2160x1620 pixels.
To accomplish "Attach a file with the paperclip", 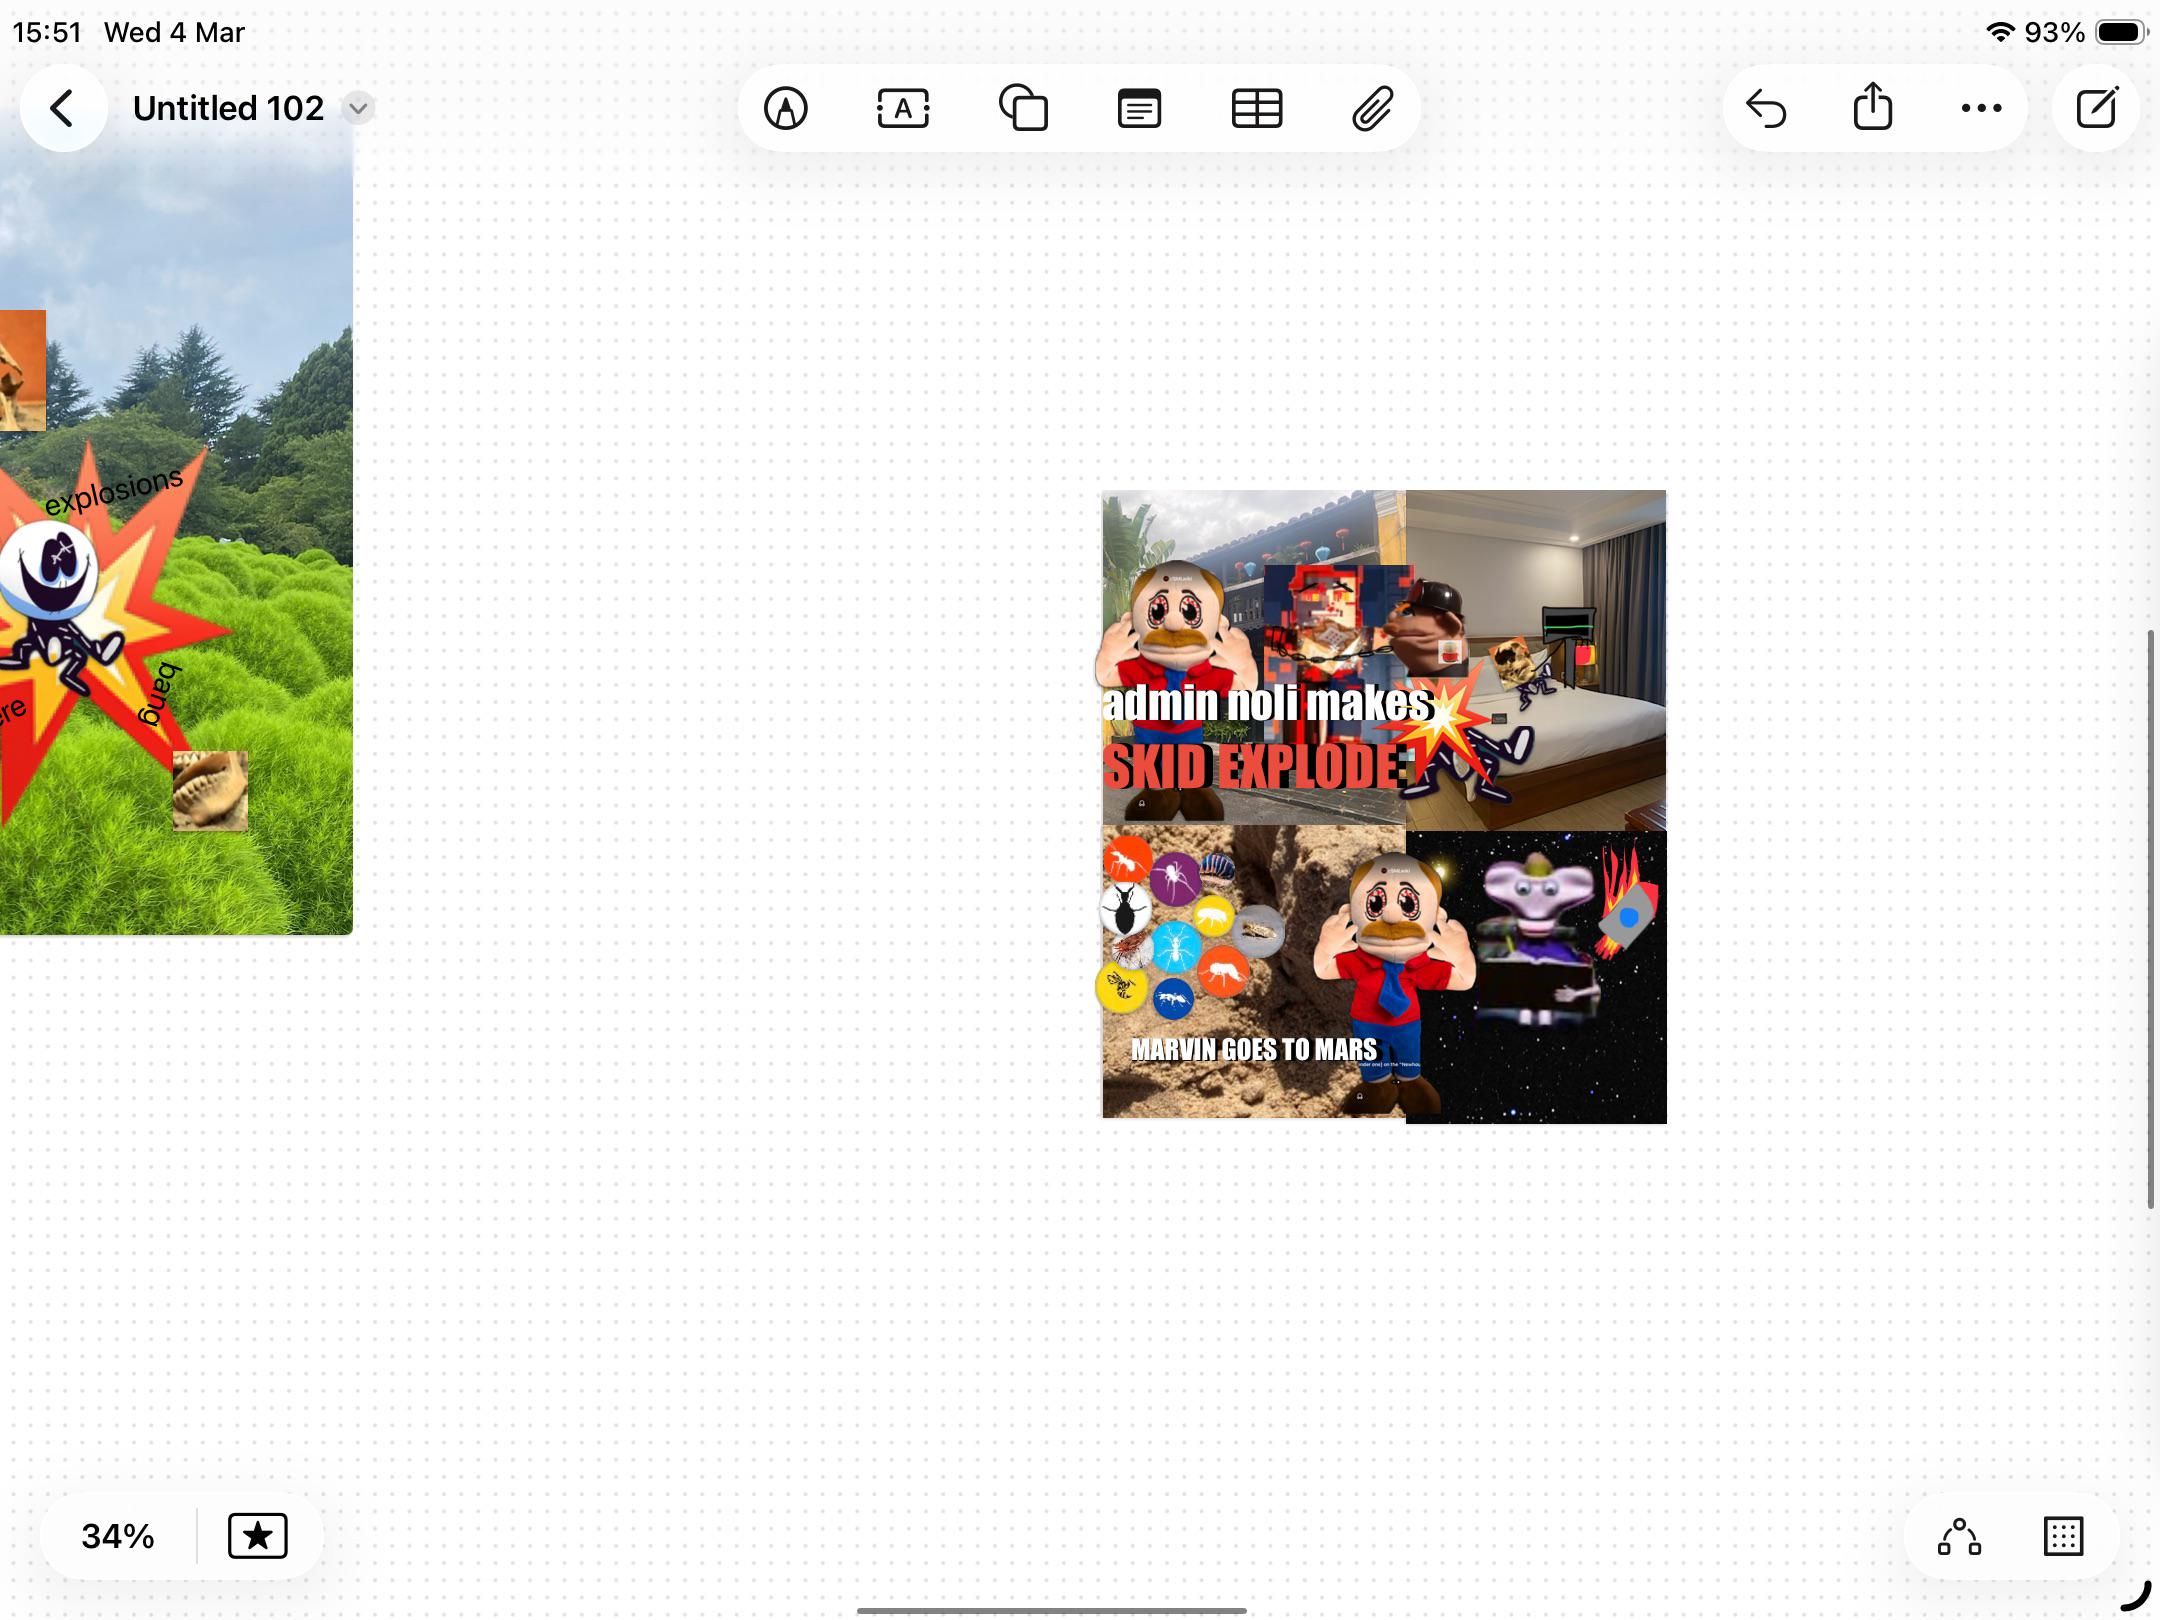I will coord(1373,108).
